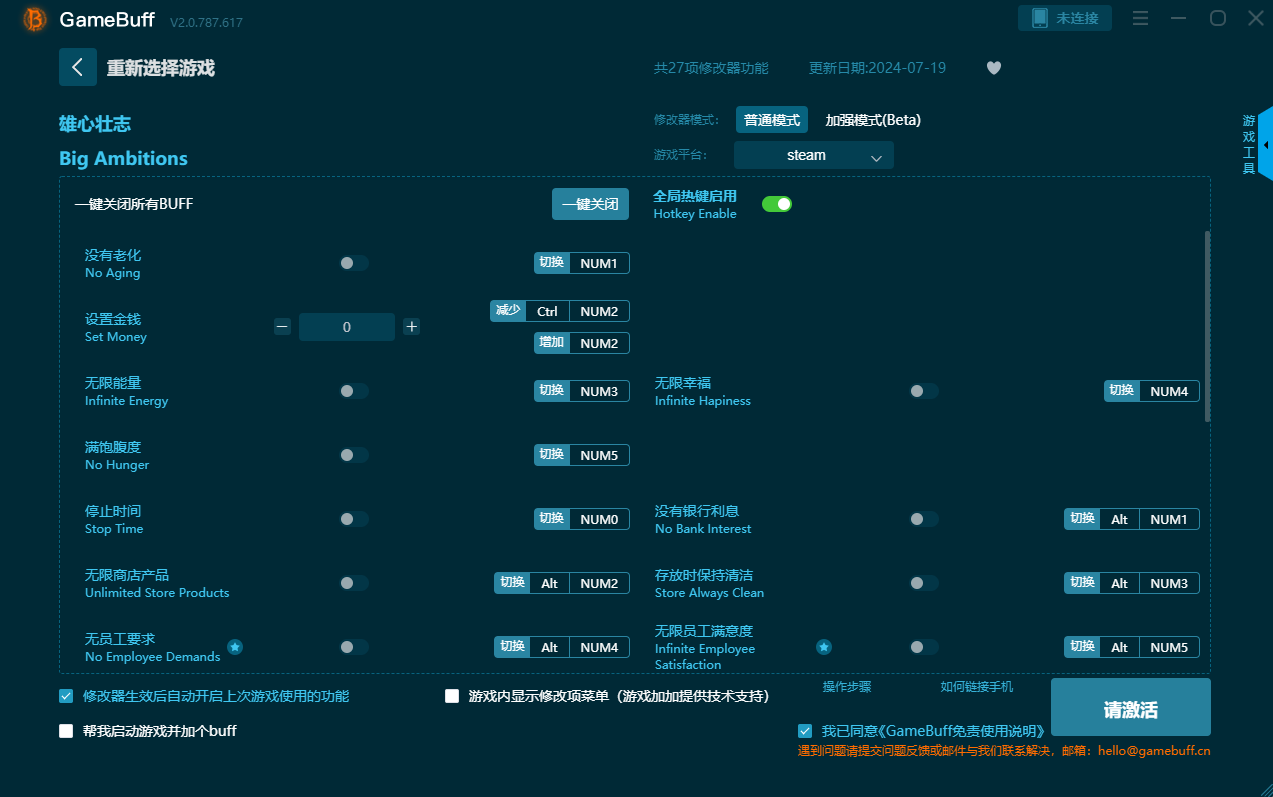The image size is (1273, 797).
Task: Toggle the No Bank Interest switch
Action: pyautogui.click(x=924, y=519)
